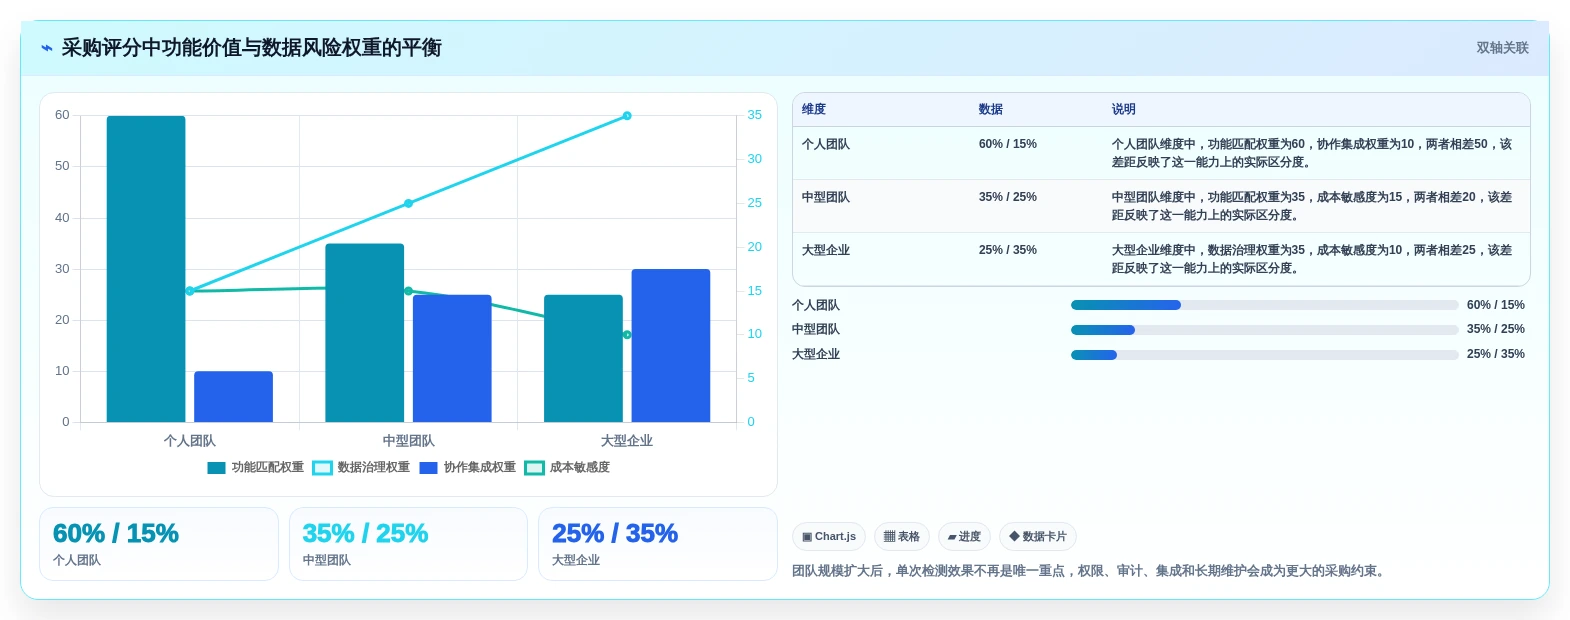This screenshot has width=1570, height=620.
Task: Click the 大型企业 description text in table
Action: [1312, 260]
